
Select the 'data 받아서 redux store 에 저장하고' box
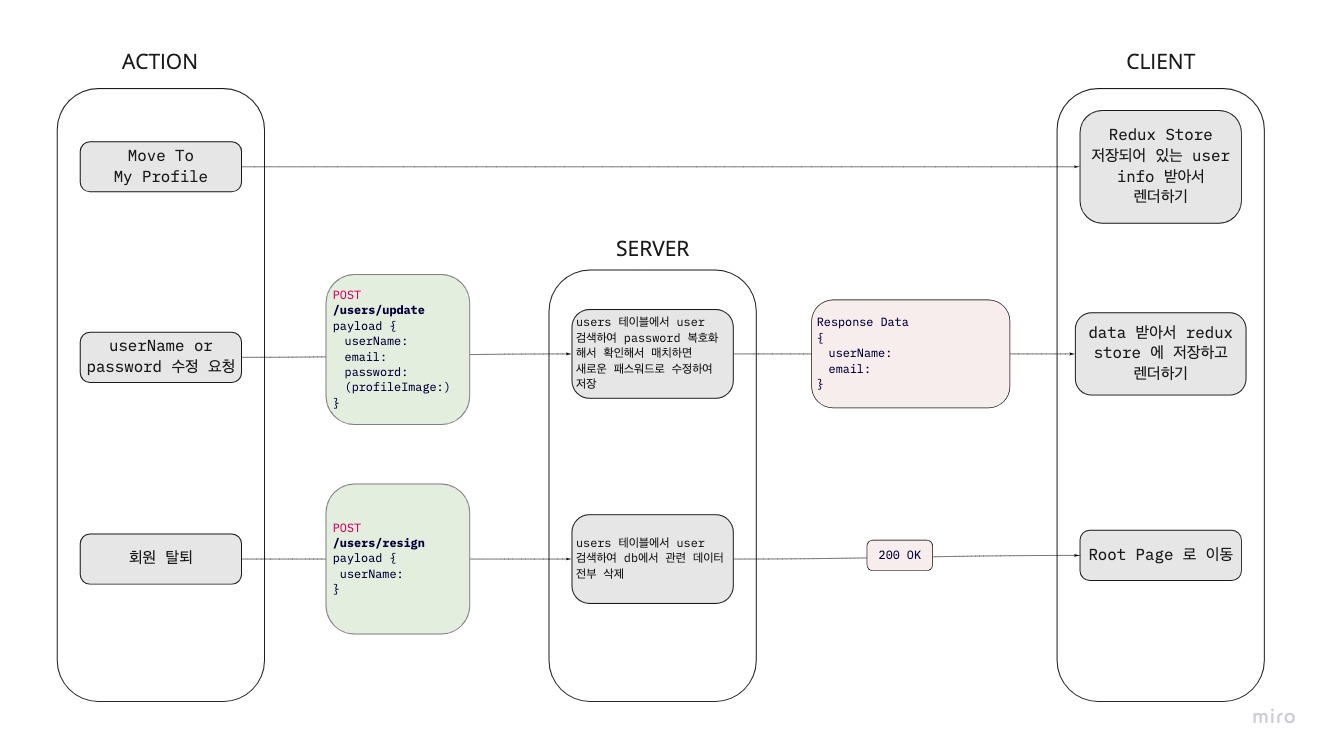point(1160,354)
